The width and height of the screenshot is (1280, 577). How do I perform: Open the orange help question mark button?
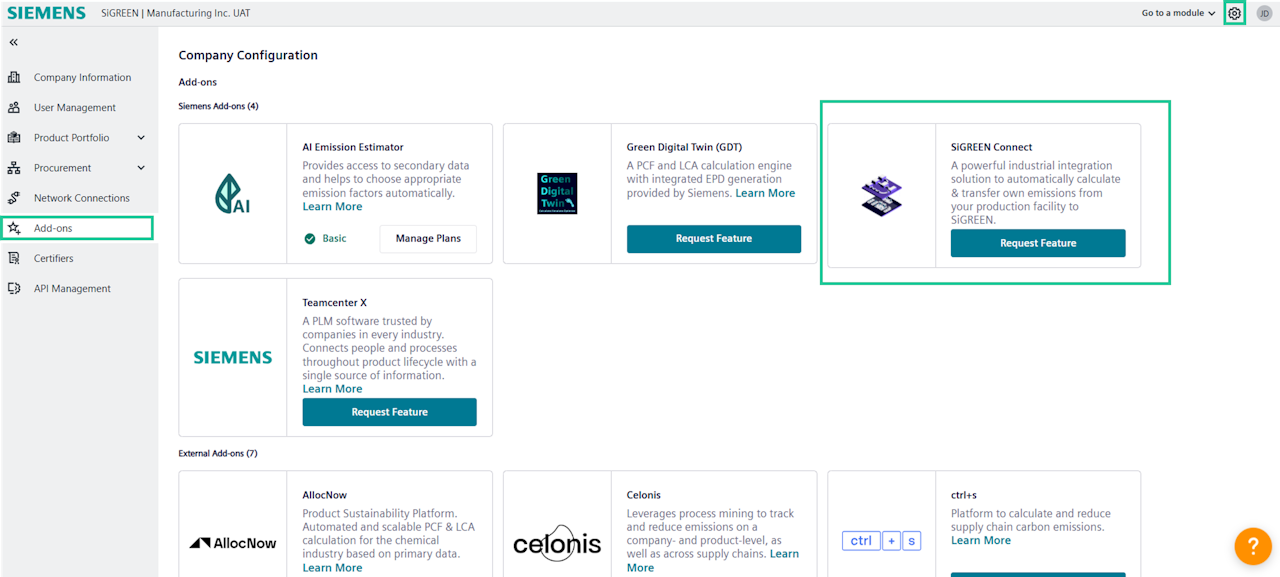(x=1253, y=546)
